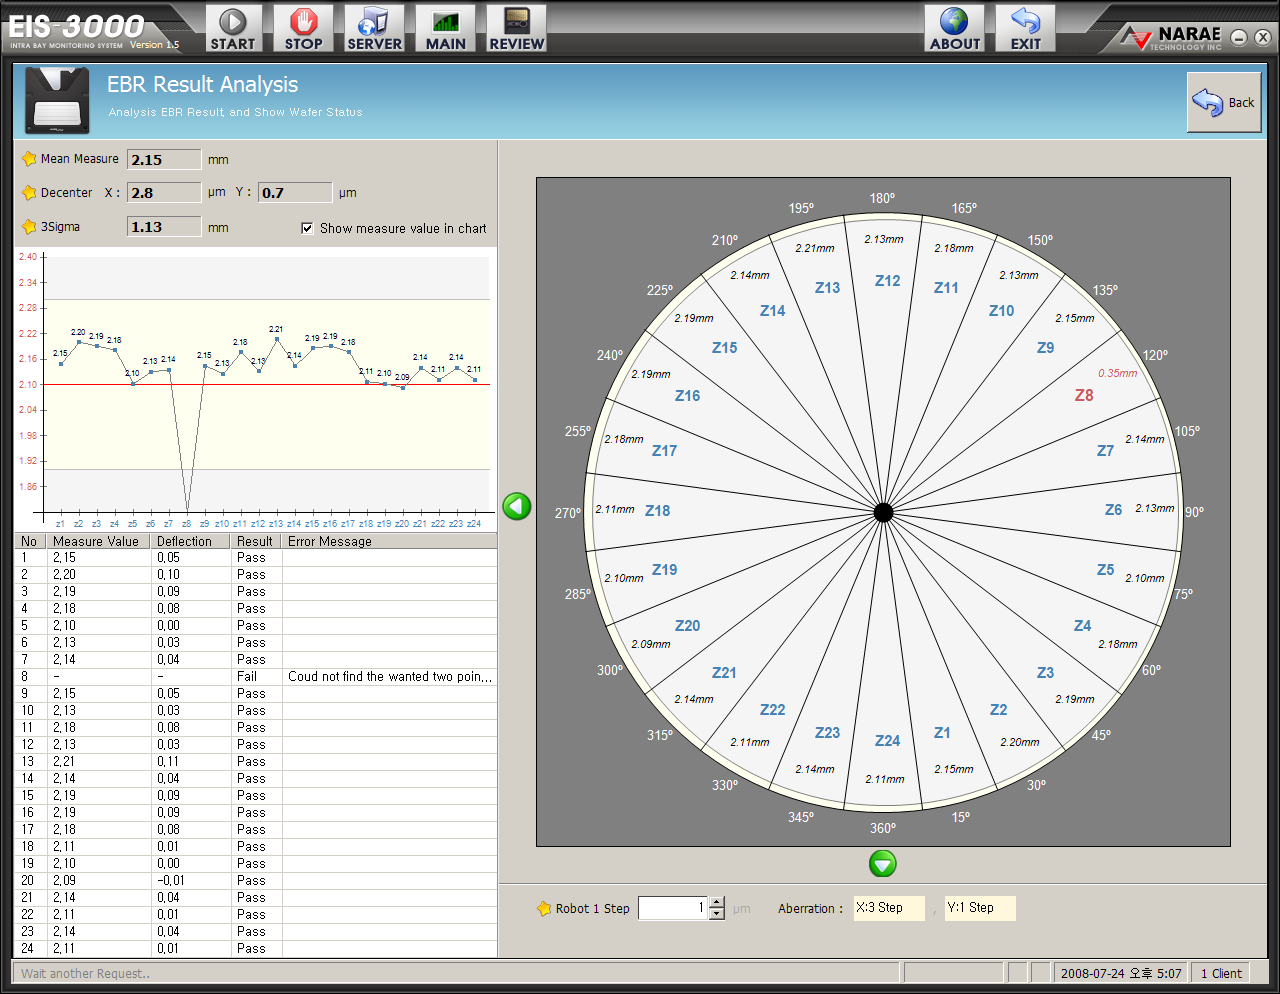The height and width of the screenshot is (994, 1280).
Task: Click the NARAE Technology logo
Action: click(1170, 37)
